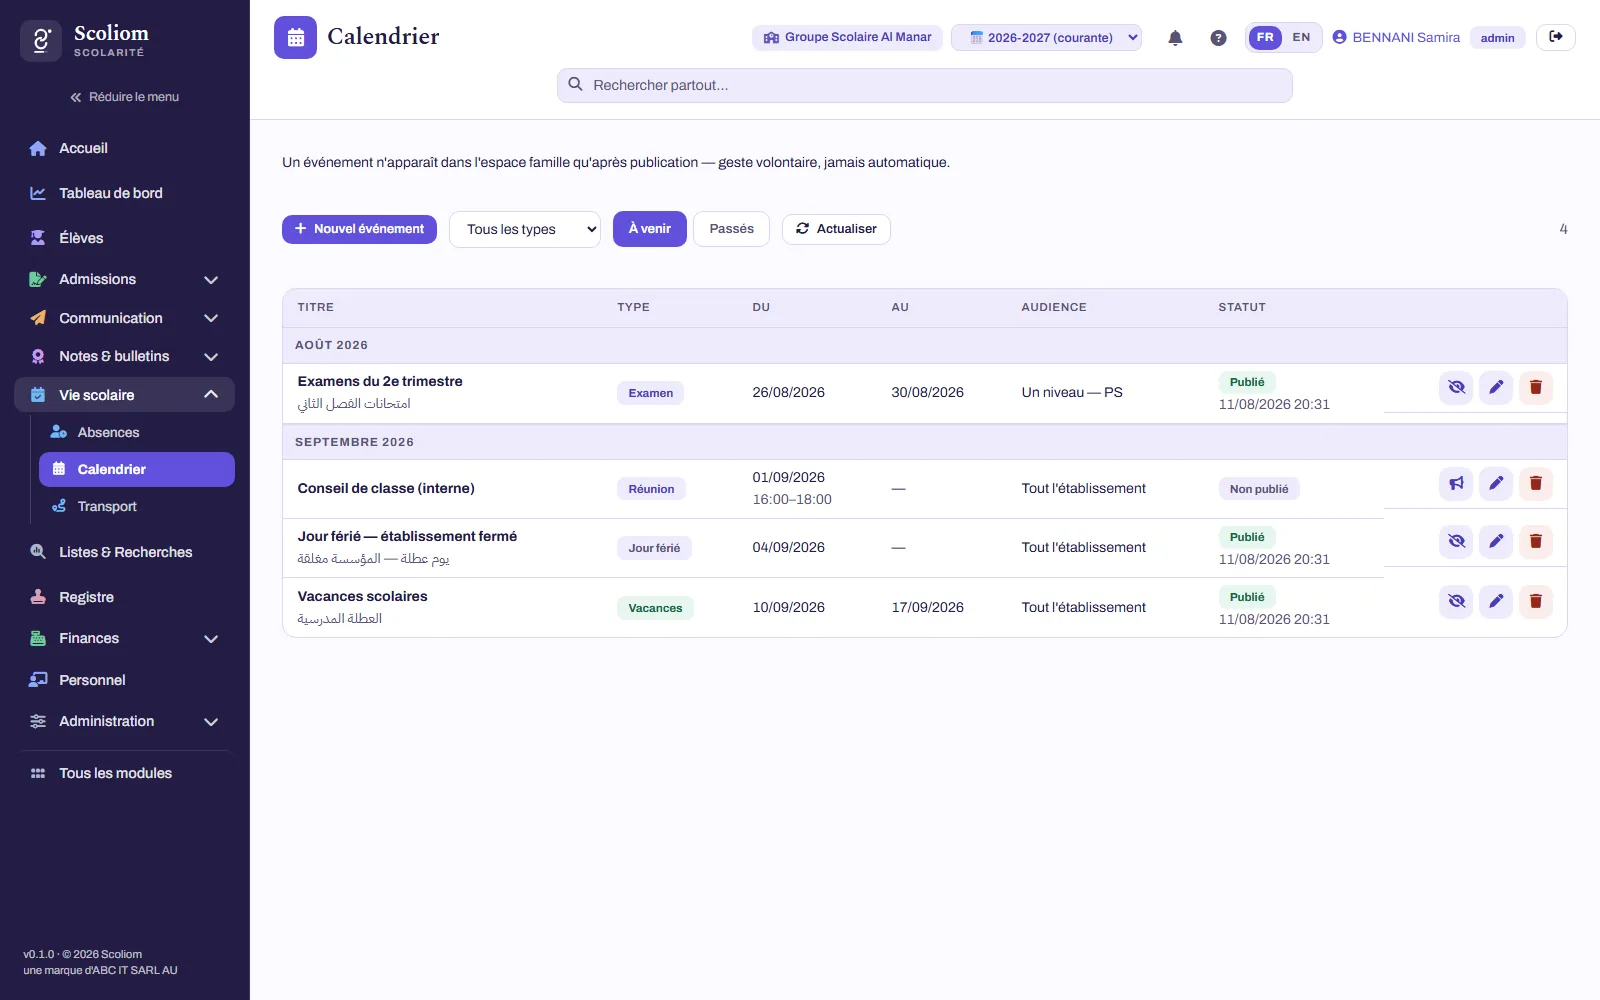Delete the Conseil de classe event

[x=1536, y=483]
